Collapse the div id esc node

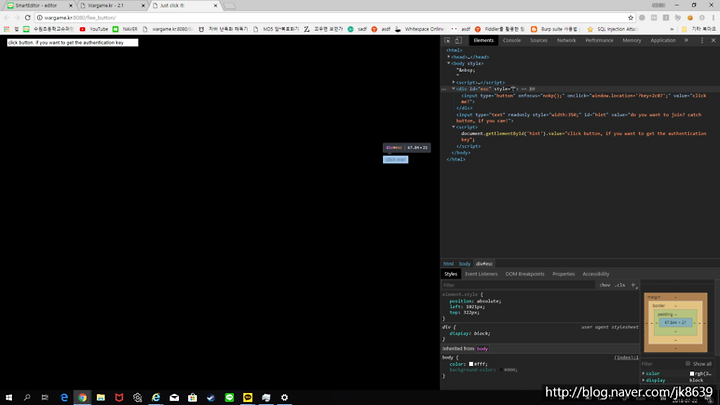tap(454, 89)
